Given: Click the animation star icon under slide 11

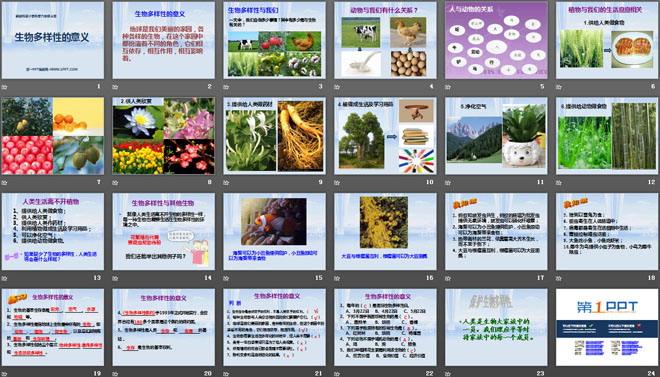Looking at the screenshot, I should pos(448,183).
